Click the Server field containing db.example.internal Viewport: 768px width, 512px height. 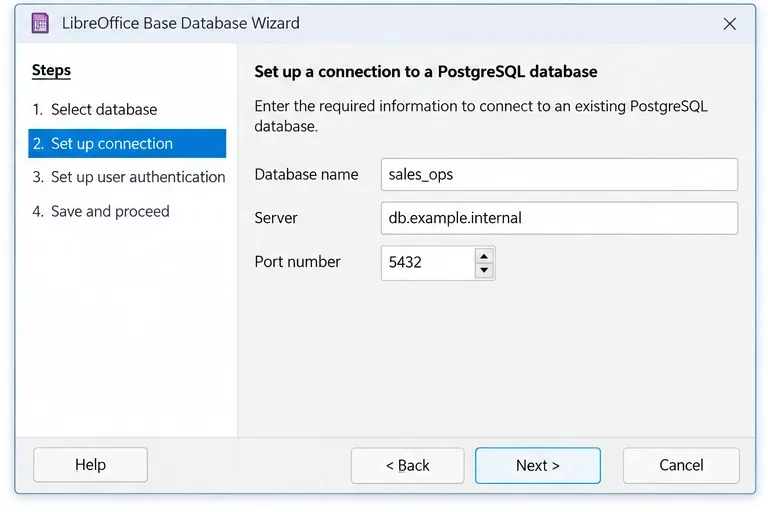559,218
